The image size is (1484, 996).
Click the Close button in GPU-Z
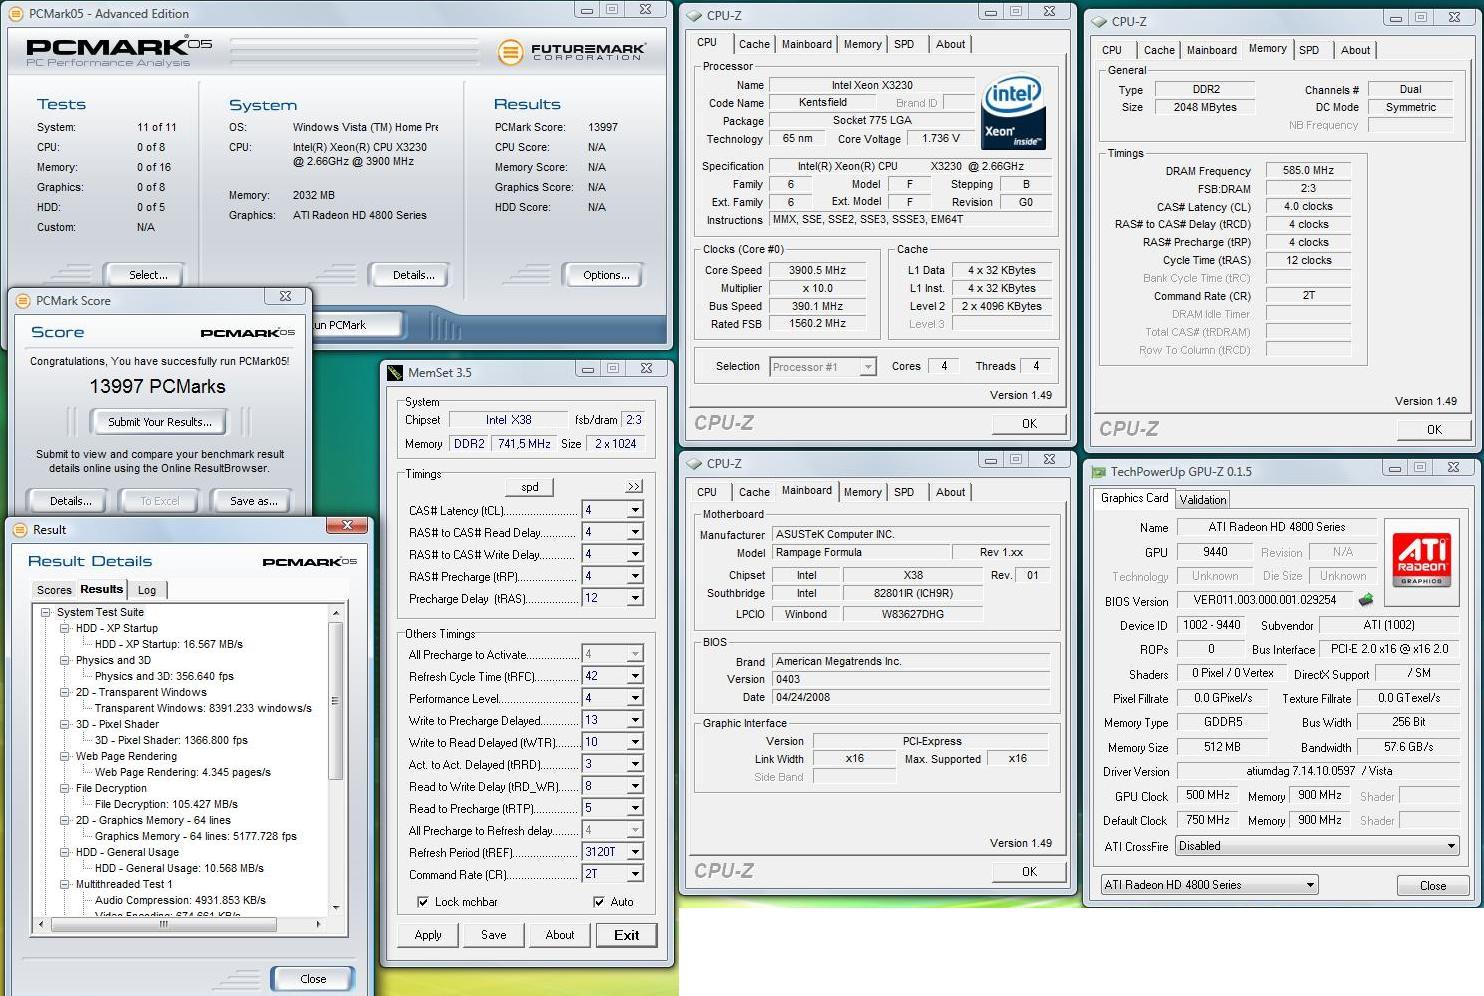1433,886
